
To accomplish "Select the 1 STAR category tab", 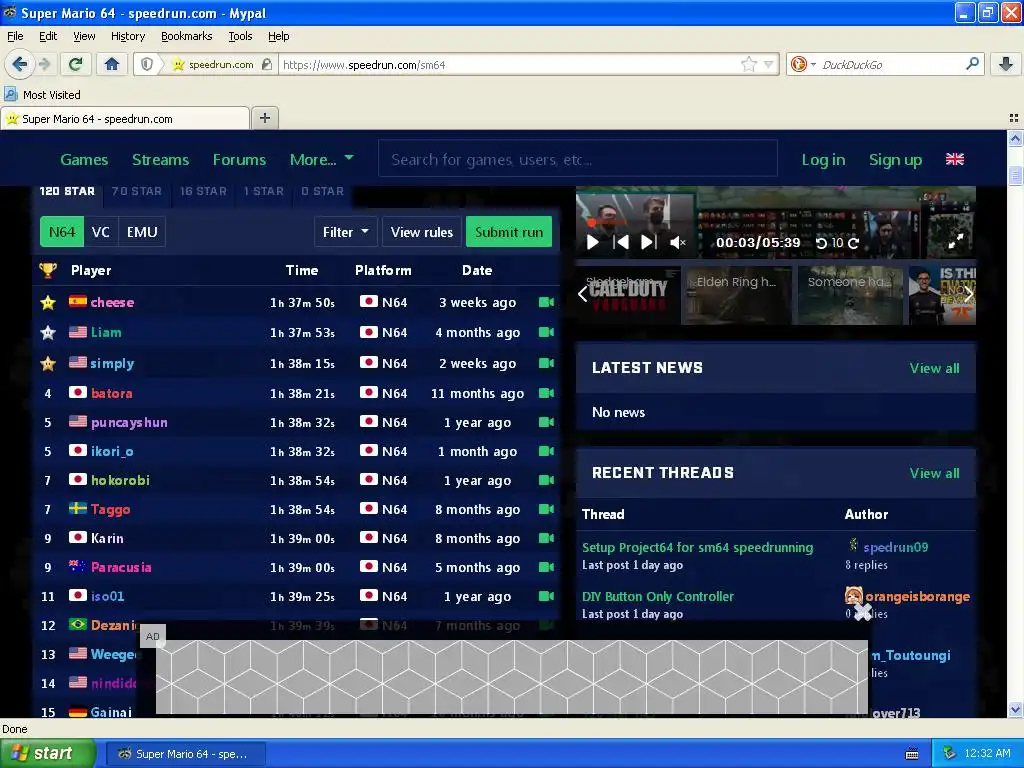I will (263, 191).
